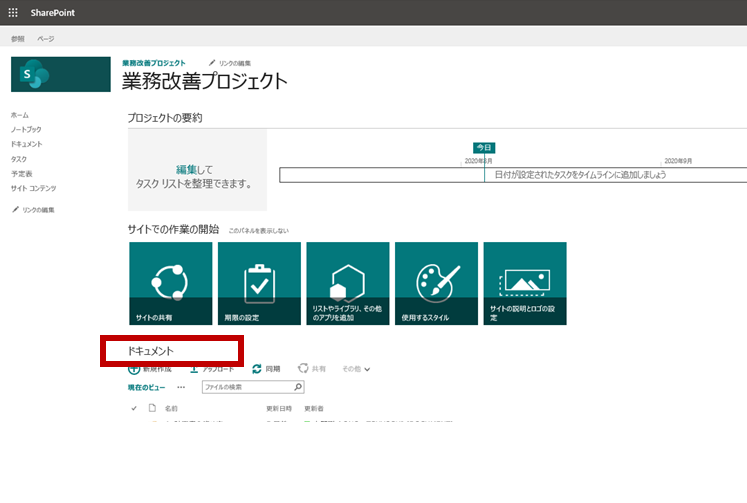The width and height of the screenshot is (747, 503).
Task: Open the app launcher waffle icon
Action: (13, 13)
